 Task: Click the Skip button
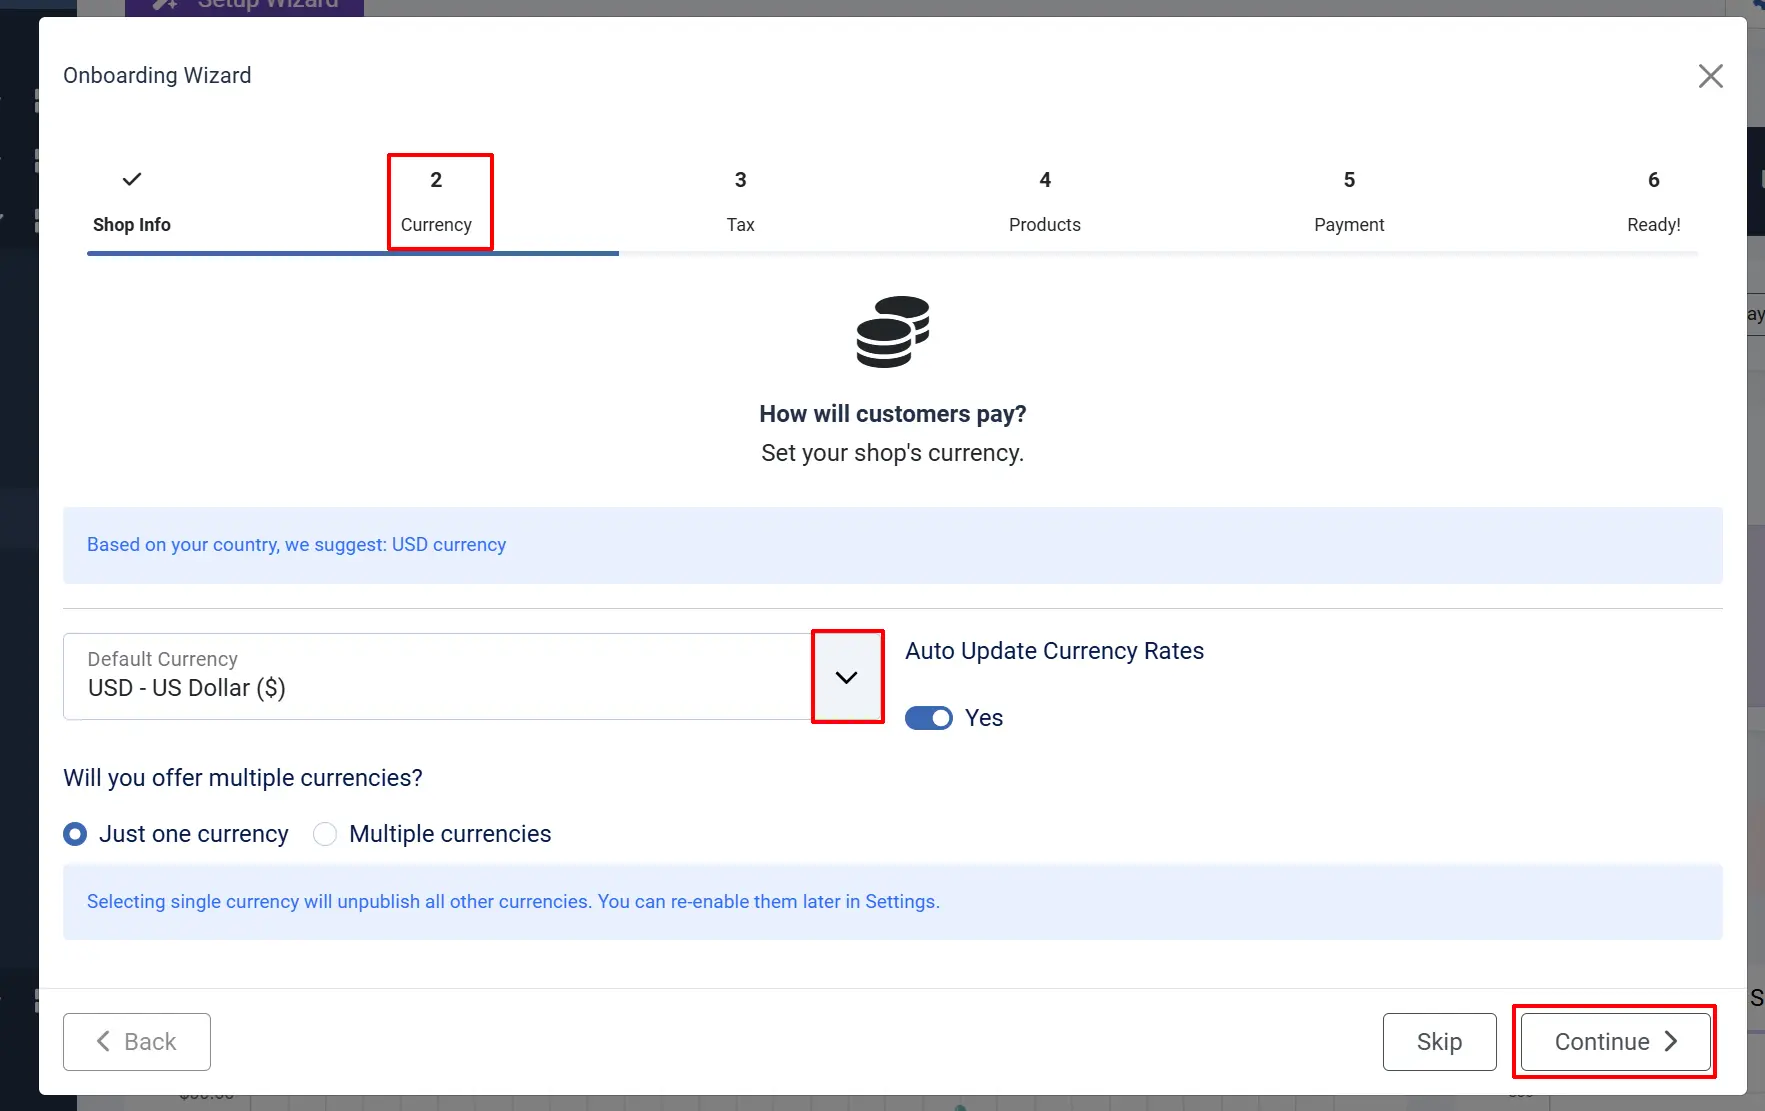click(x=1439, y=1042)
